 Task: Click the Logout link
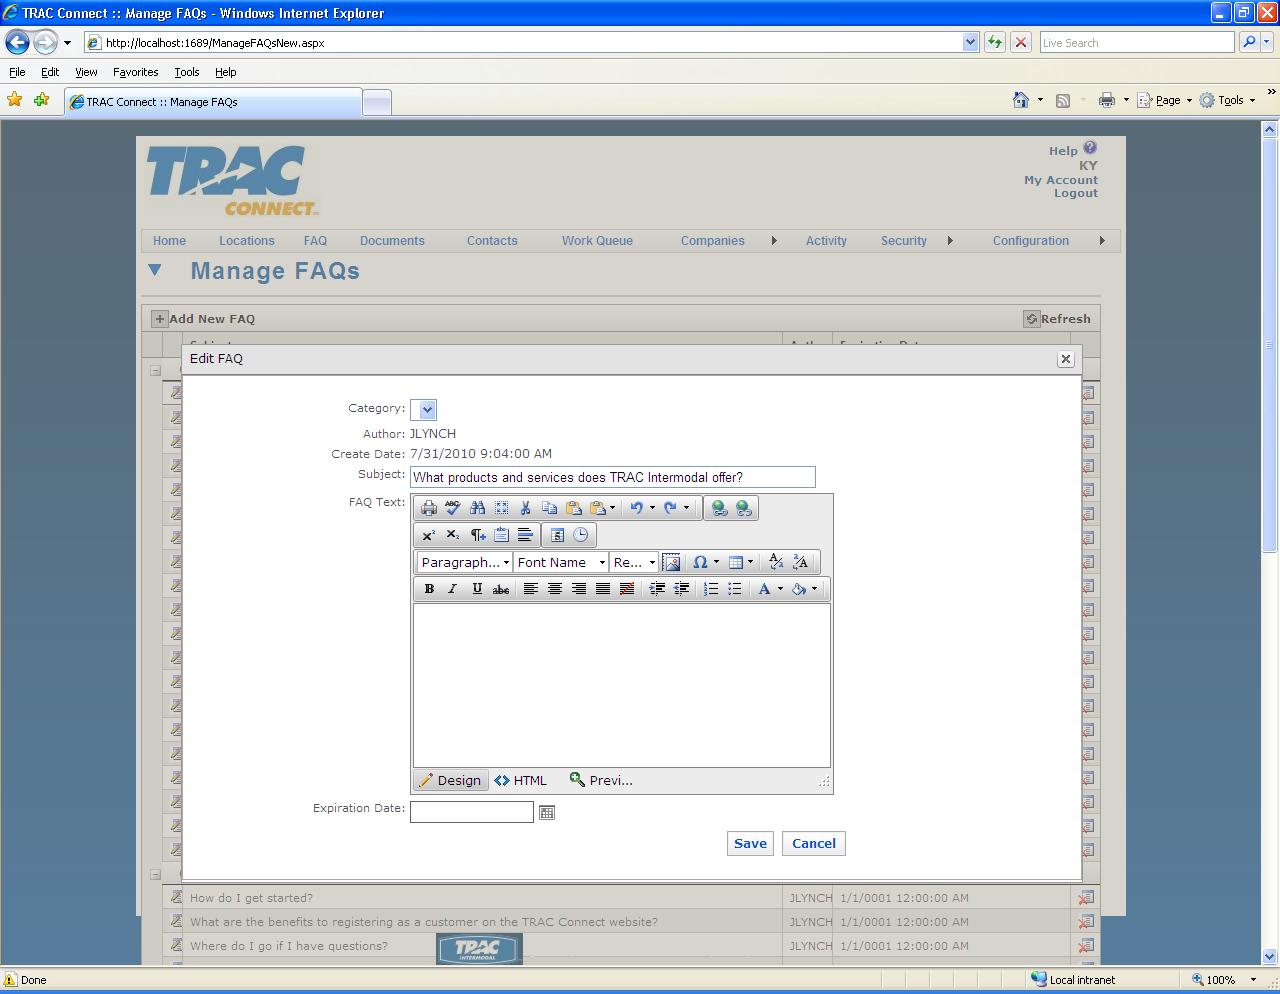(x=1075, y=193)
